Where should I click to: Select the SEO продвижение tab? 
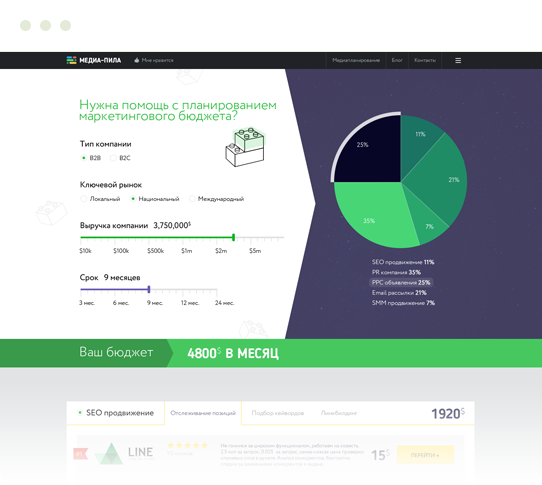click(116, 413)
